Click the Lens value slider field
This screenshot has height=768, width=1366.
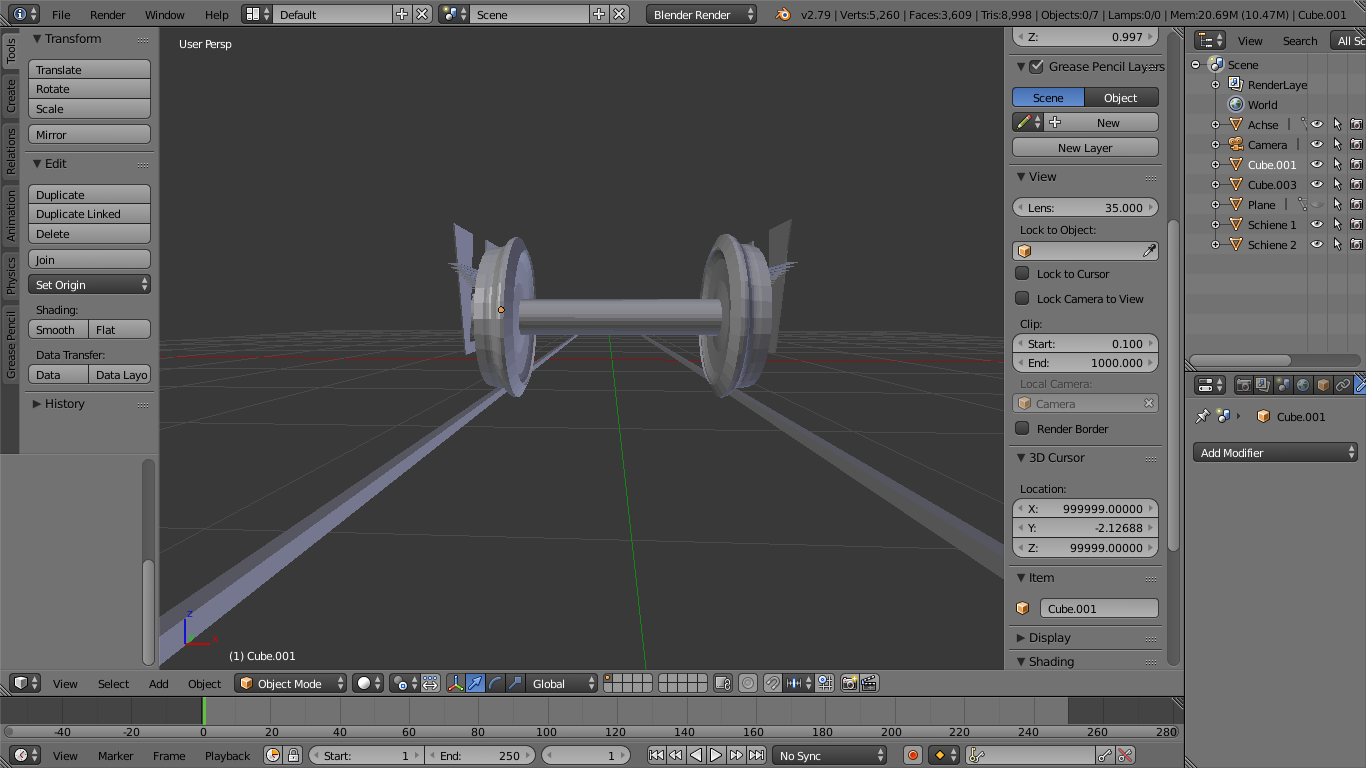tap(1085, 208)
